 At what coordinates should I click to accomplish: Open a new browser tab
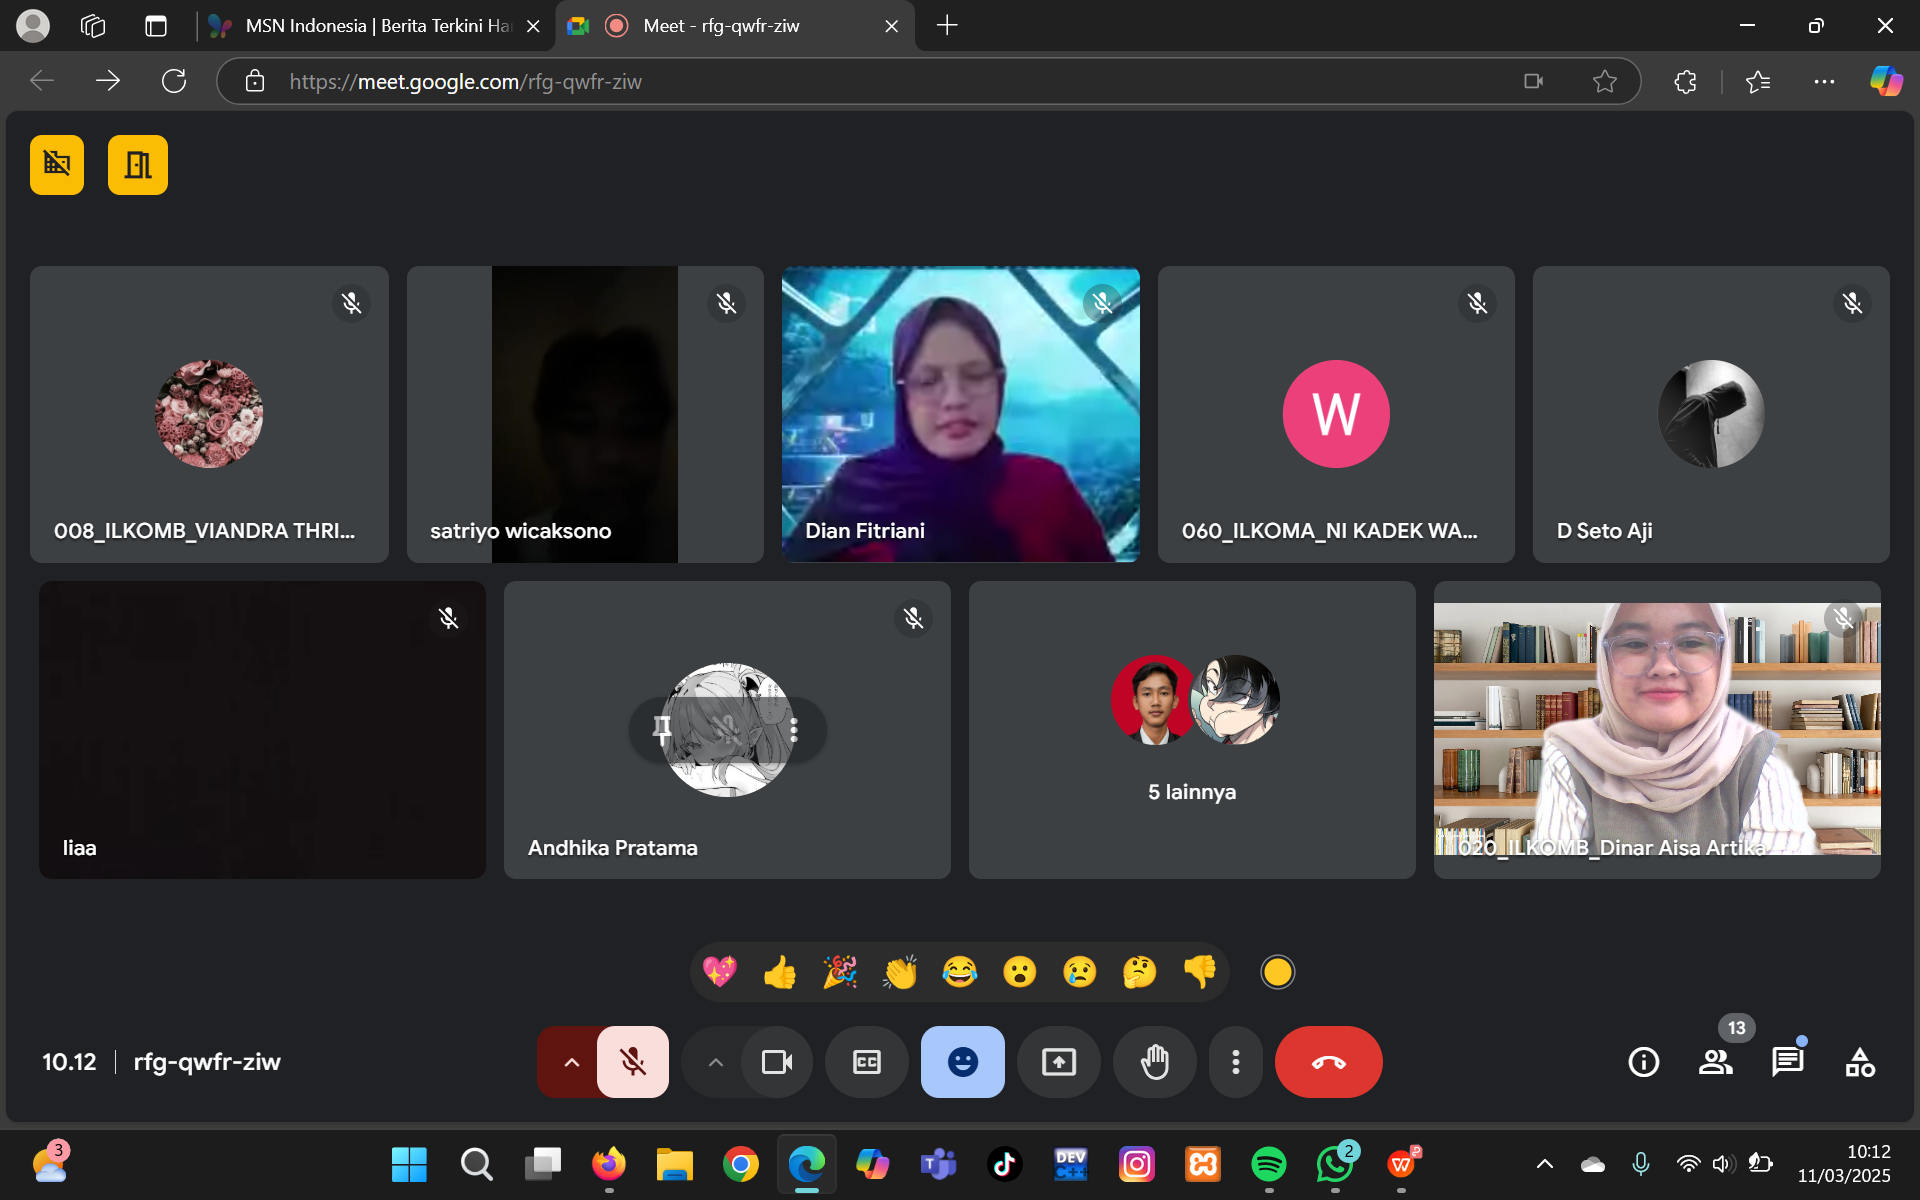[x=946, y=26]
